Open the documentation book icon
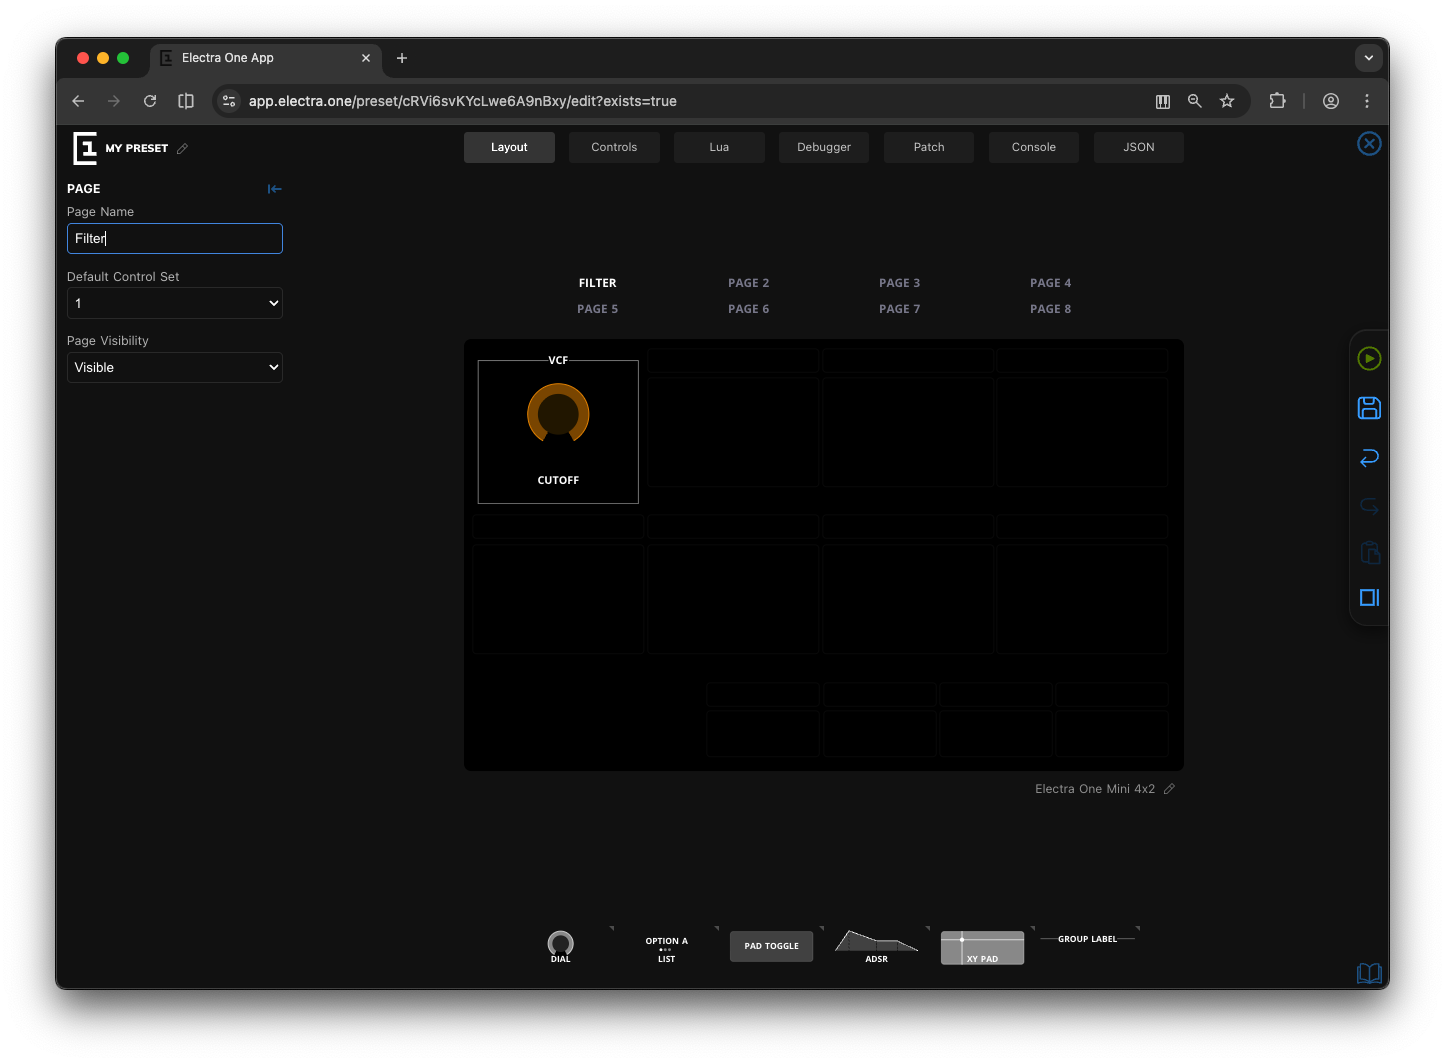Image resolution: width=1445 pixels, height=1063 pixels. click(x=1368, y=973)
